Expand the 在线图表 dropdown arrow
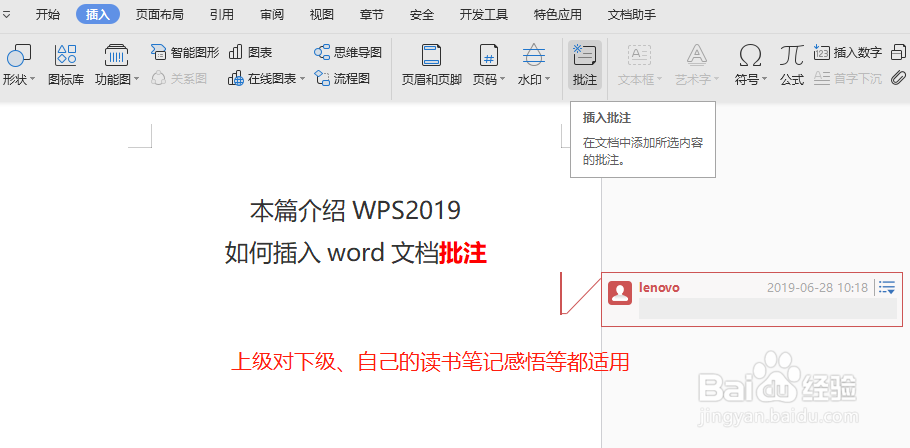Screen dimensions: 910x448 point(301,79)
